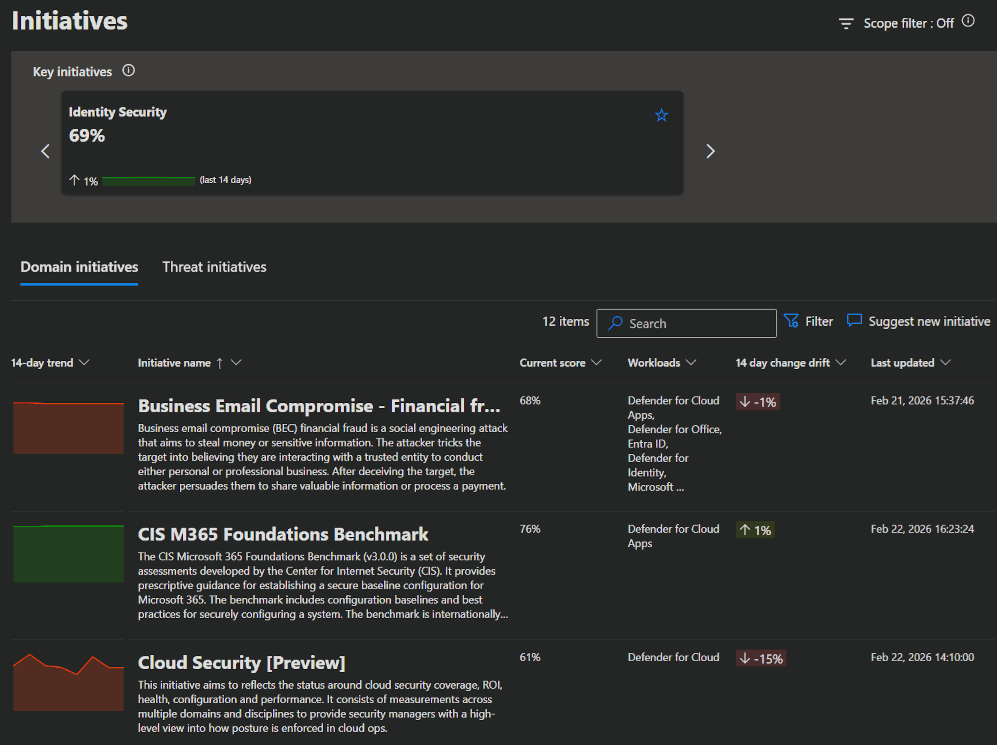Expand the Current score column dropdown
997x745 pixels.
[597, 363]
